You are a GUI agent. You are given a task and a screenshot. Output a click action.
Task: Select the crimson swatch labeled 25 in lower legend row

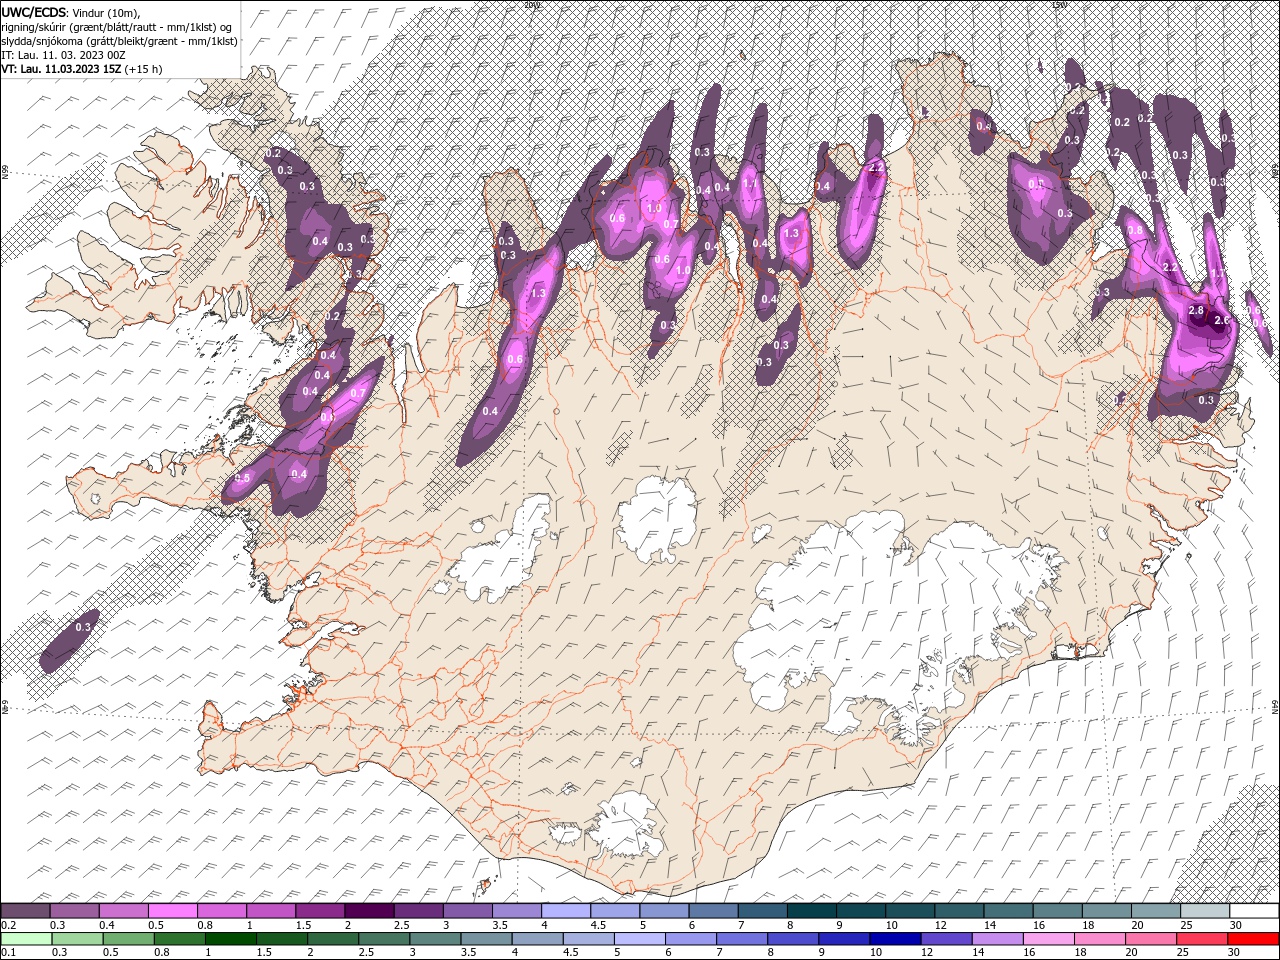(x=1202, y=939)
